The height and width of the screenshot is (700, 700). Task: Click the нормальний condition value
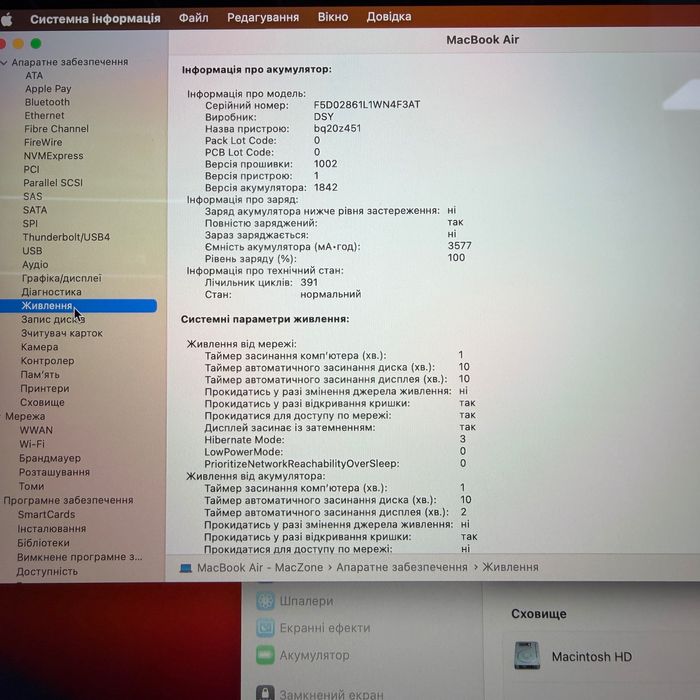pos(331,295)
